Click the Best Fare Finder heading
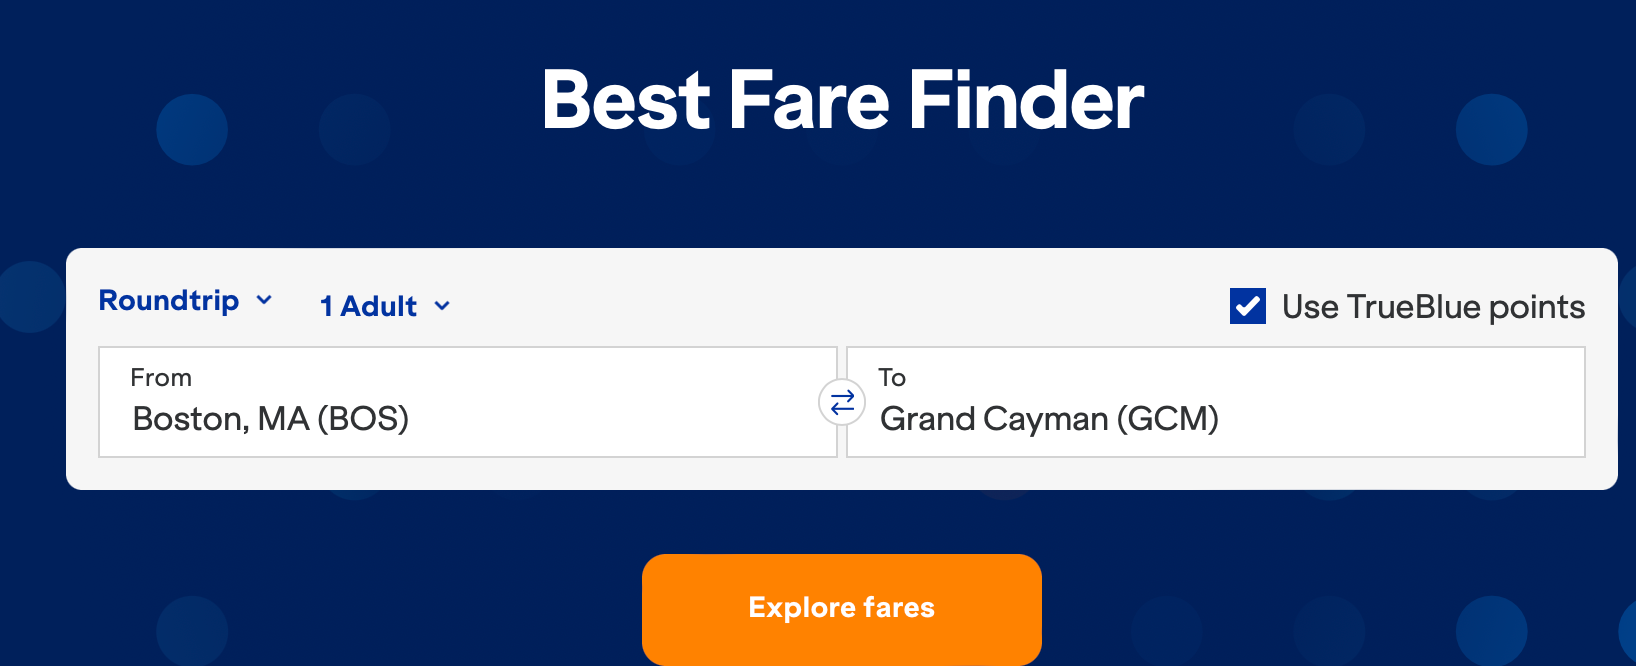Screen dimensions: 1636x666 842,100
